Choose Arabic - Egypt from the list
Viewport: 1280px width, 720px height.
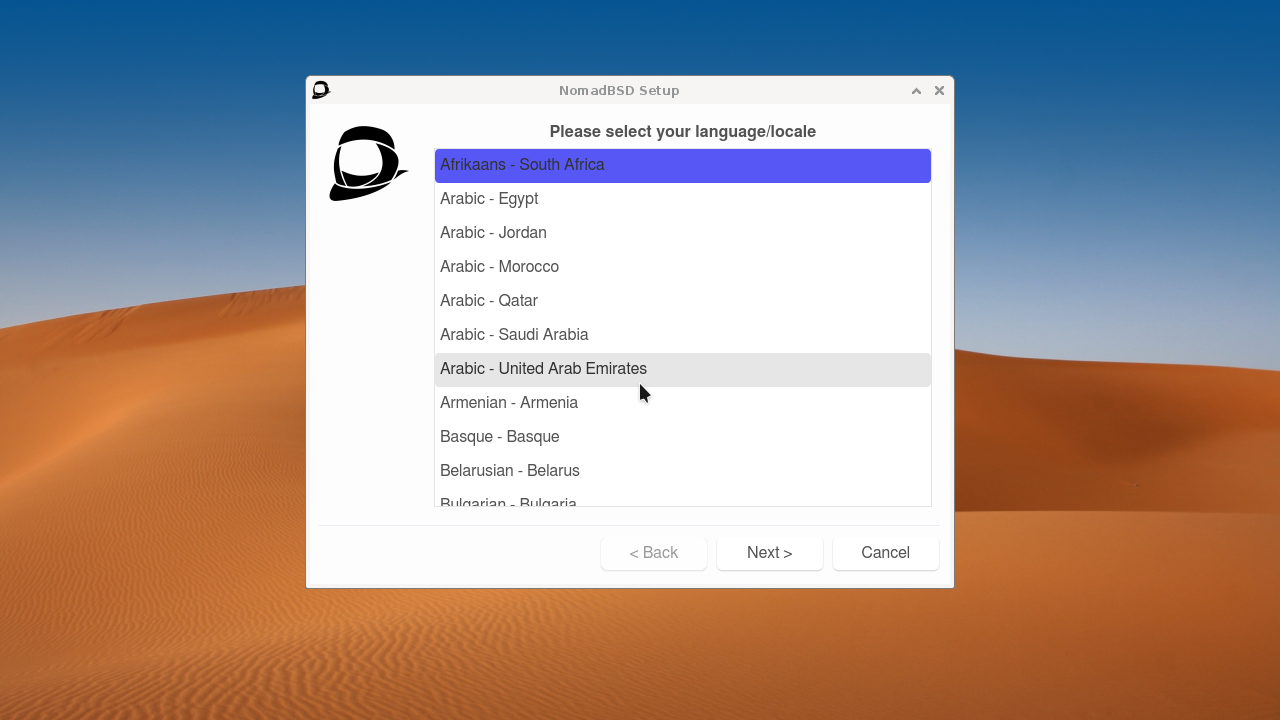(683, 200)
